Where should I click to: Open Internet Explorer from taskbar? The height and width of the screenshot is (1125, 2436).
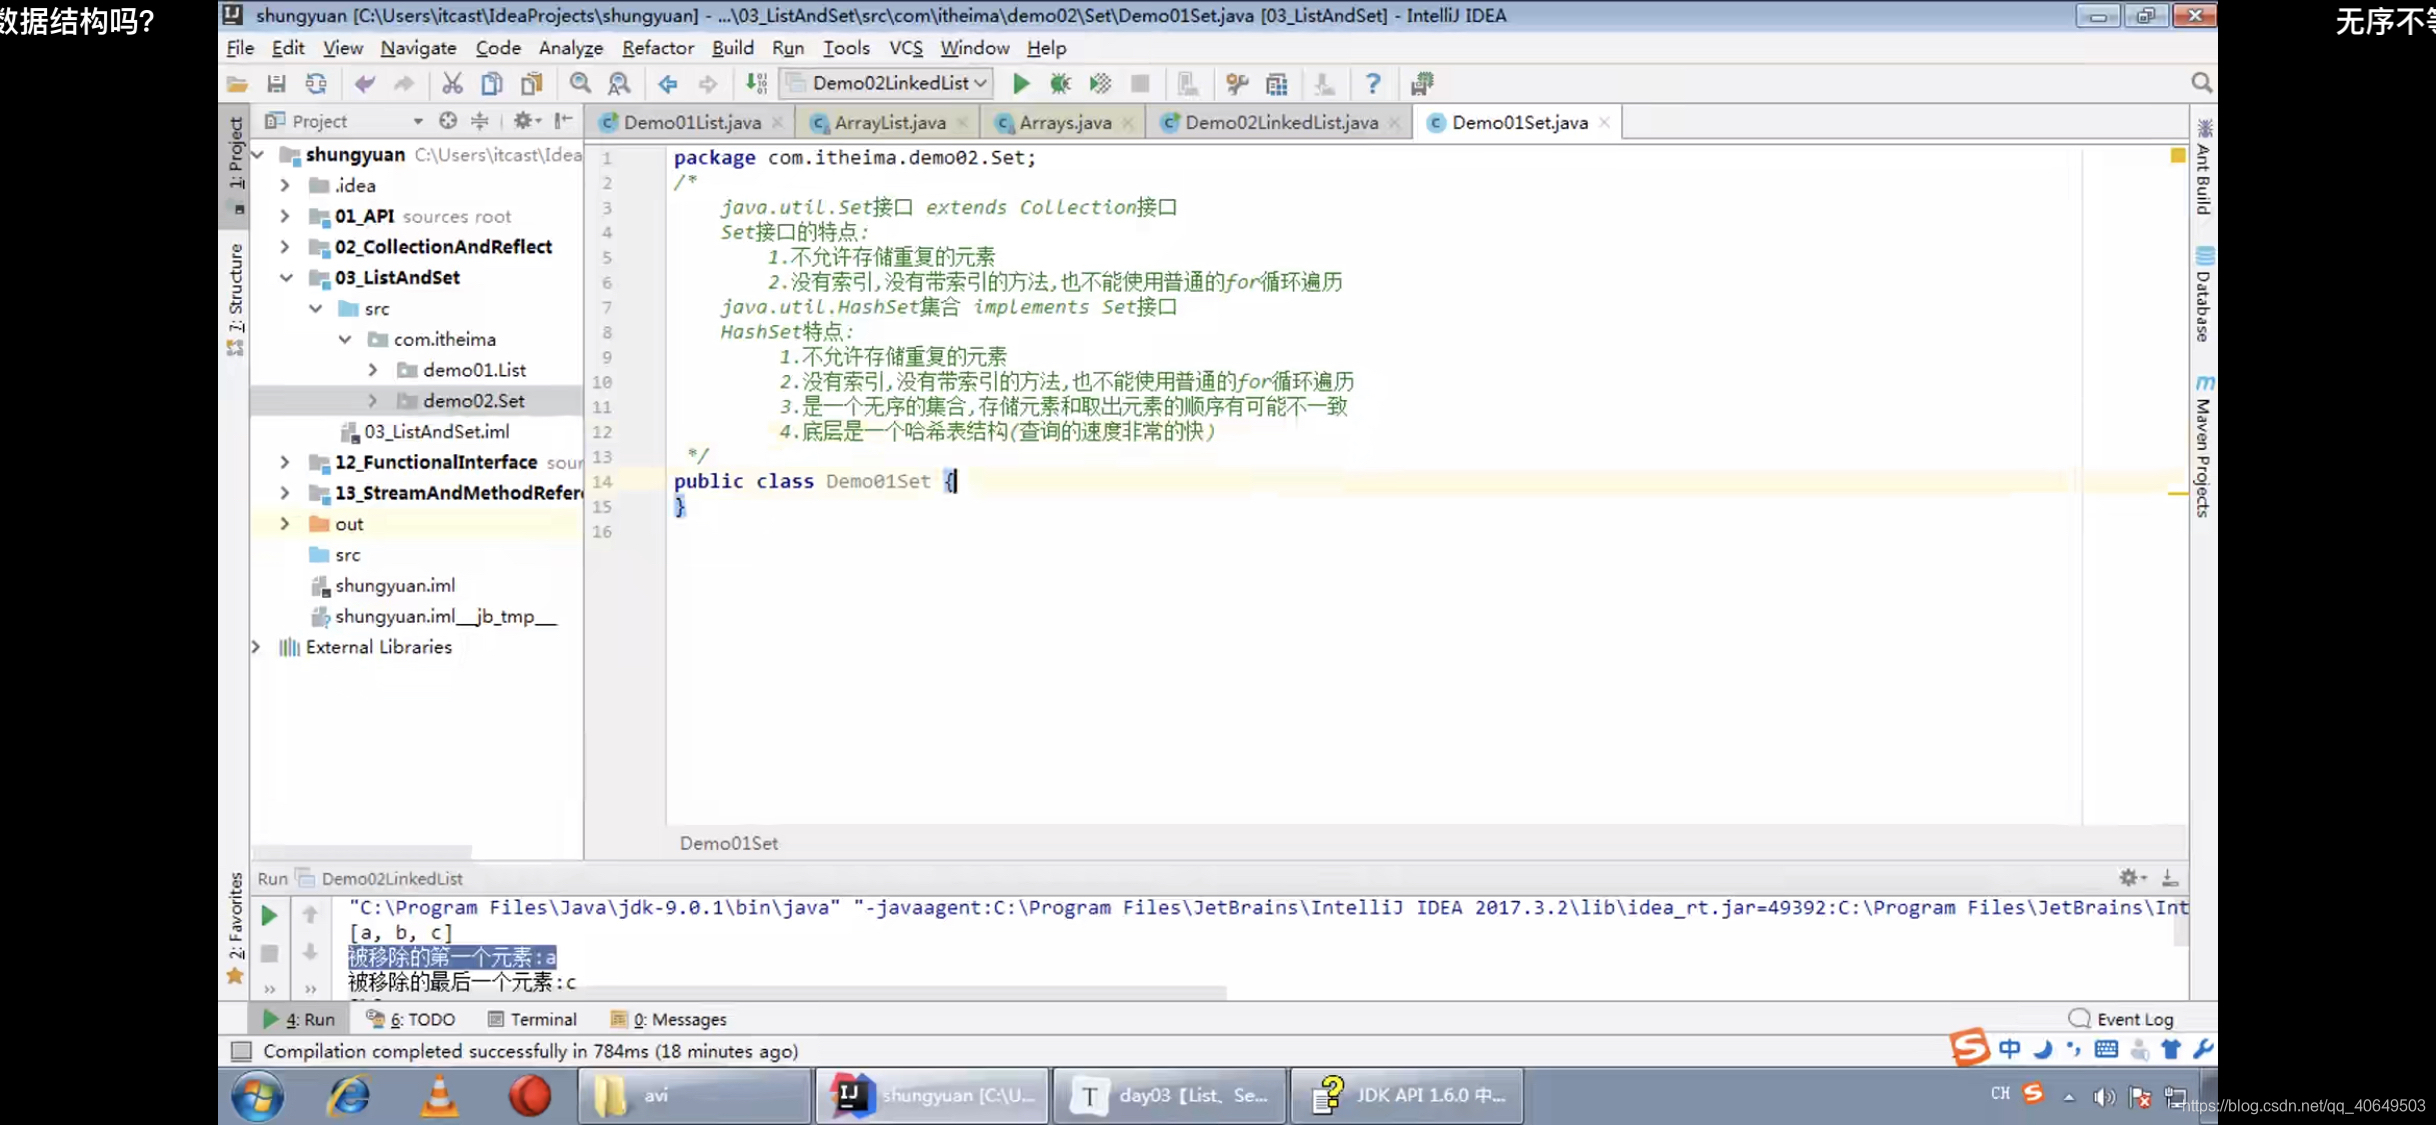[x=349, y=1096]
